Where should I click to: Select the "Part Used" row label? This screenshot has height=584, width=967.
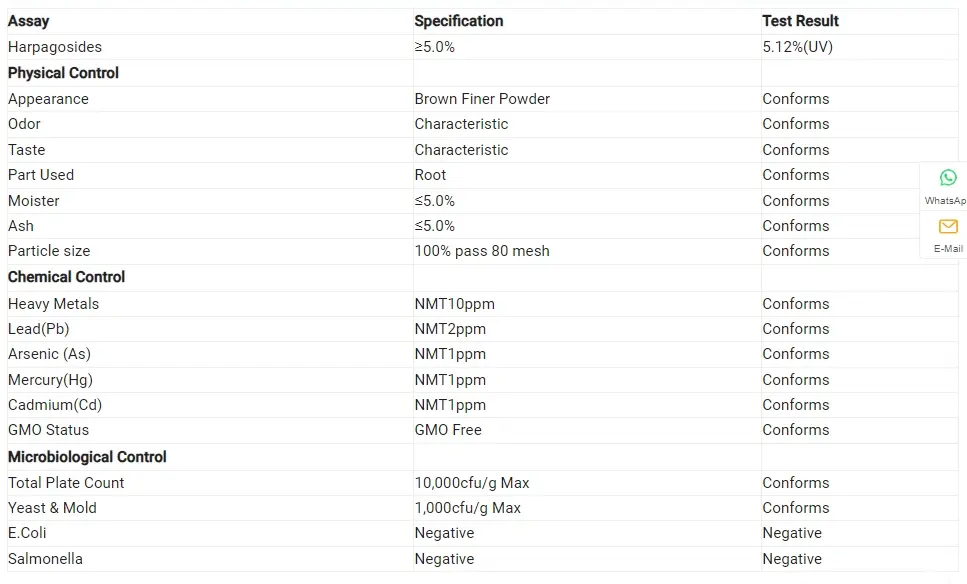coord(41,175)
